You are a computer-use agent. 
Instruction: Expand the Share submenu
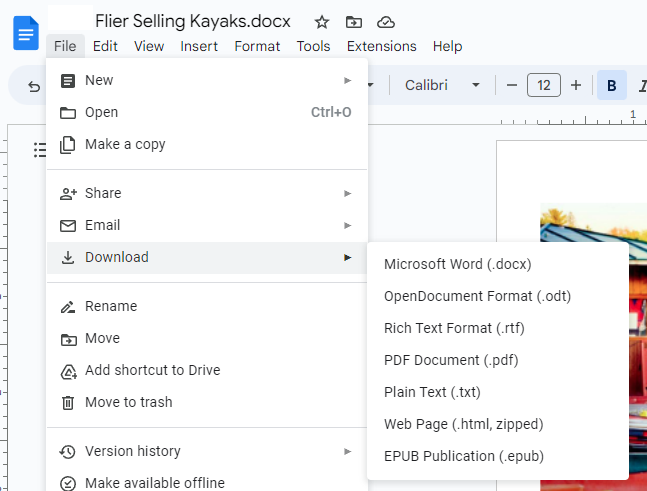click(207, 193)
